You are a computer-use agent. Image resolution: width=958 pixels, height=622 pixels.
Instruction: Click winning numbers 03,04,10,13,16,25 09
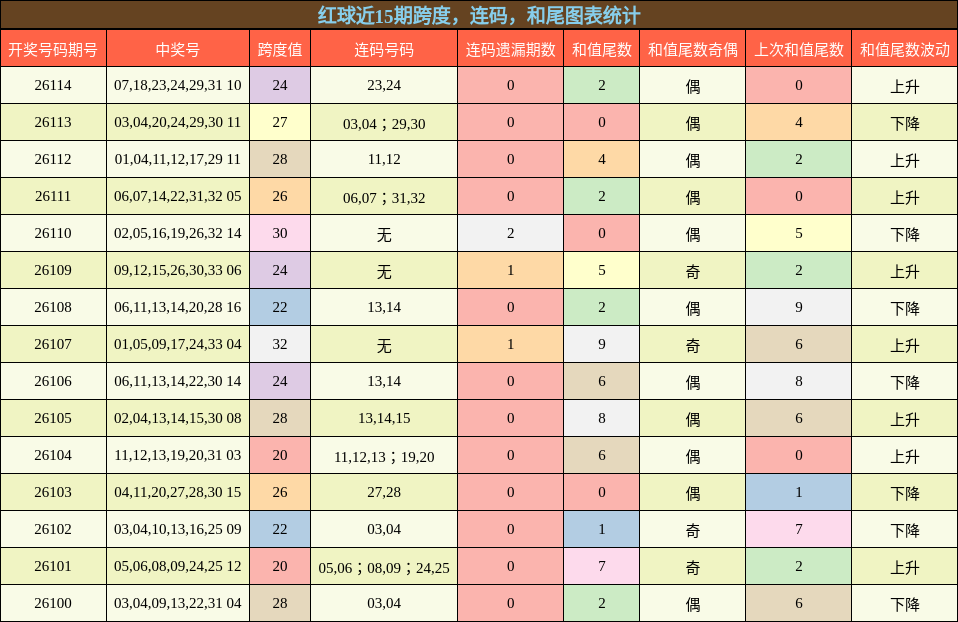(x=178, y=529)
